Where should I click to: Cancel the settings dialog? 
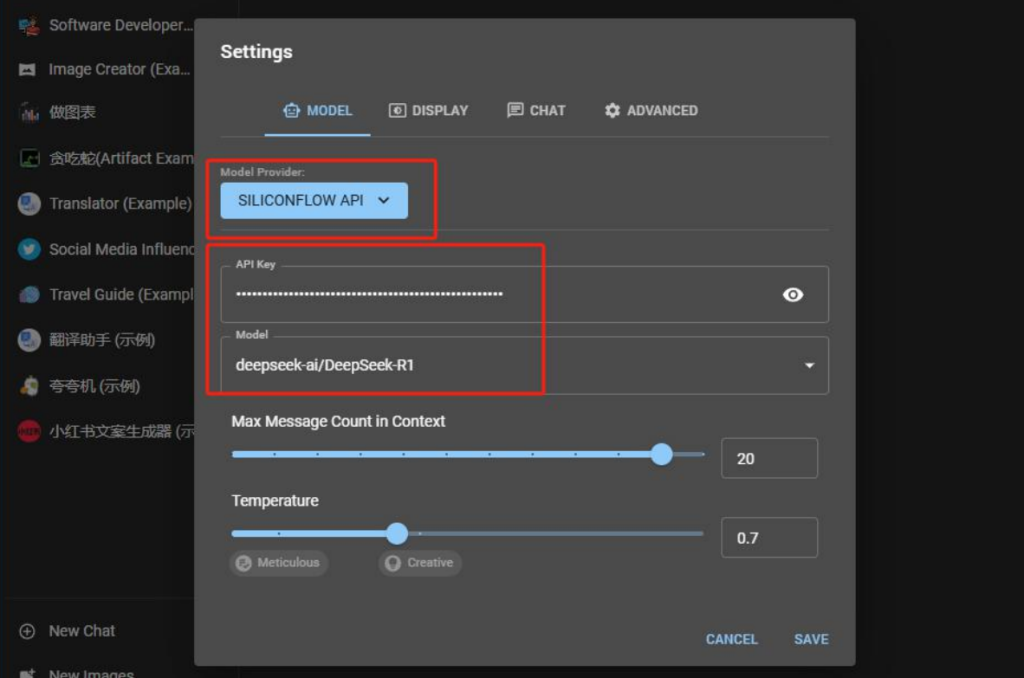pyautogui.click(x=731, y=639)
